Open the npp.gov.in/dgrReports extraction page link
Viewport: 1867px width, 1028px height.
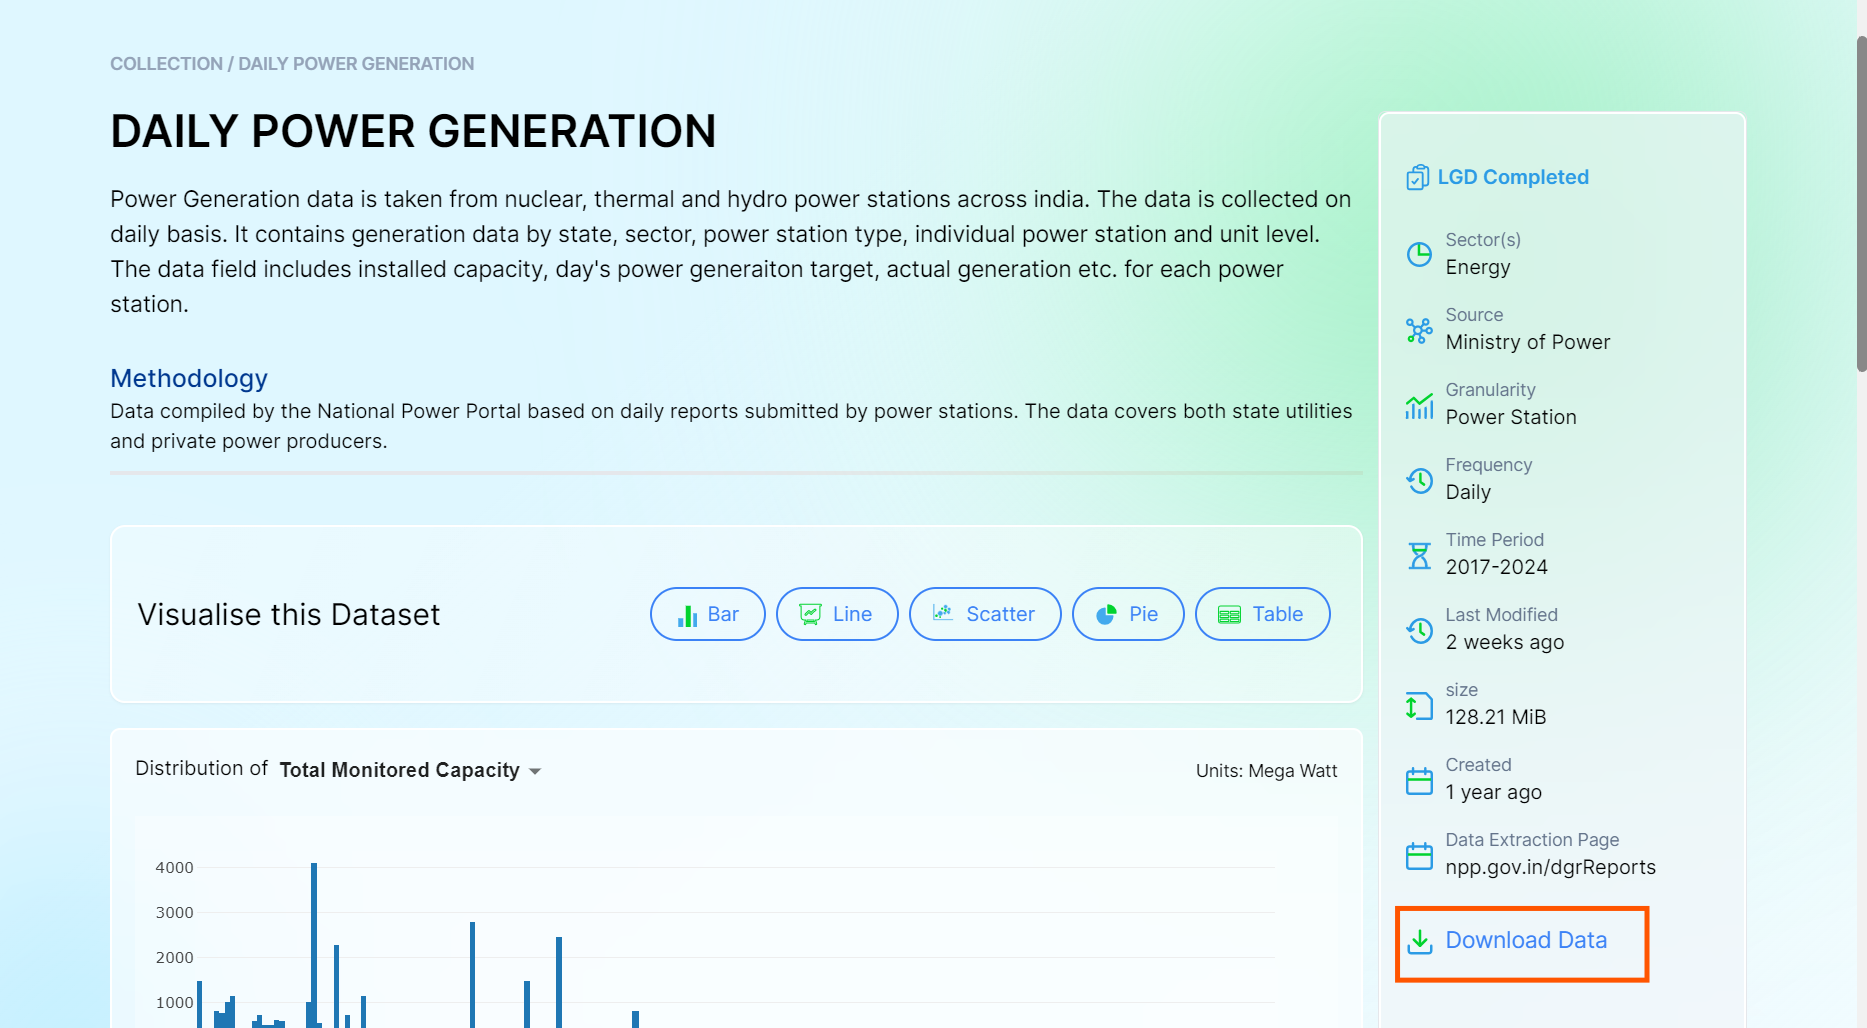[x=1550, y=867]
